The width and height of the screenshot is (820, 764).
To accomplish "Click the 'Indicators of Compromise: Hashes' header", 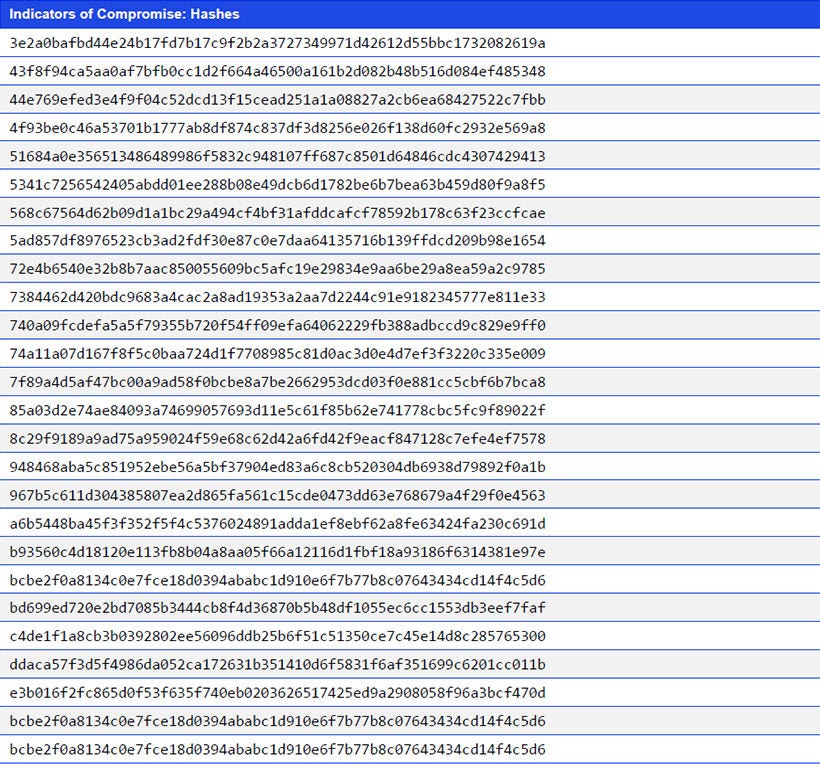I will point(124,14).
